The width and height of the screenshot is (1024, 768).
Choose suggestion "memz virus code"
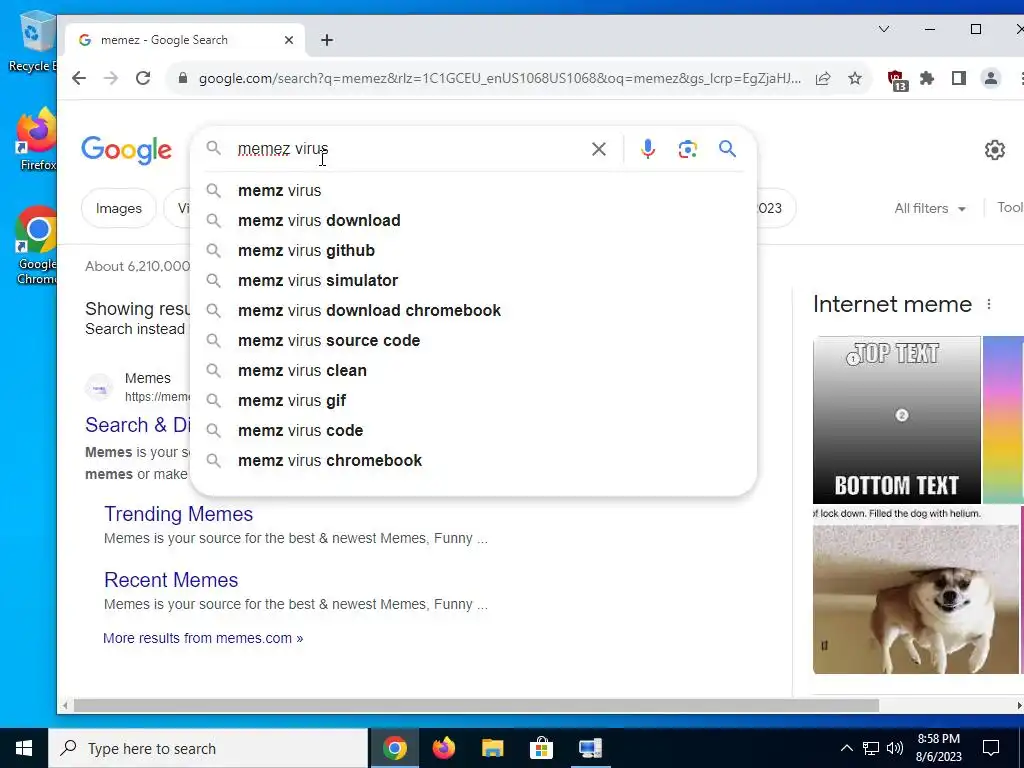[473, 431]
